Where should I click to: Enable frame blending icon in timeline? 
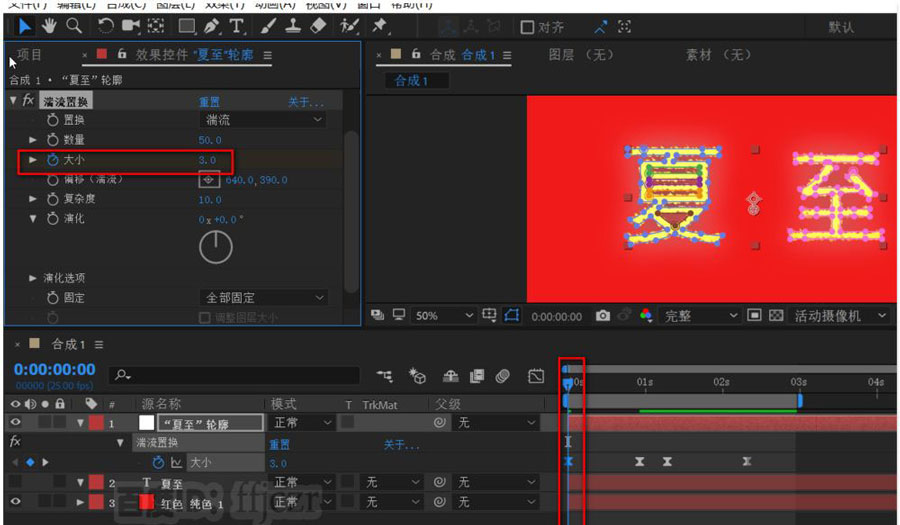pos(477,376)
